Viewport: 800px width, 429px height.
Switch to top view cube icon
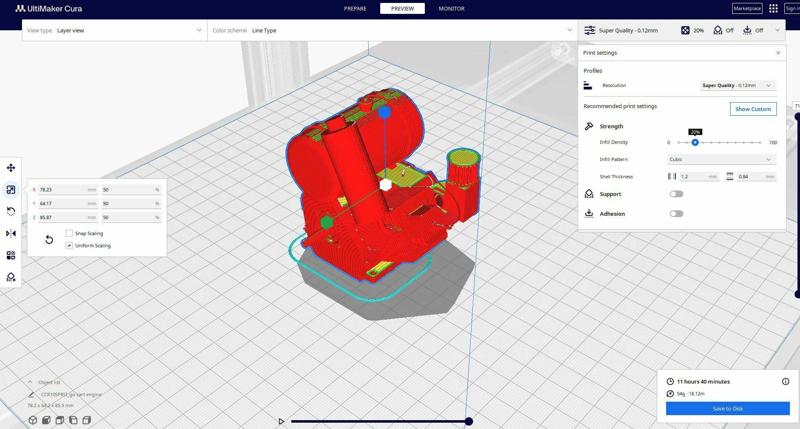(60, 420)
